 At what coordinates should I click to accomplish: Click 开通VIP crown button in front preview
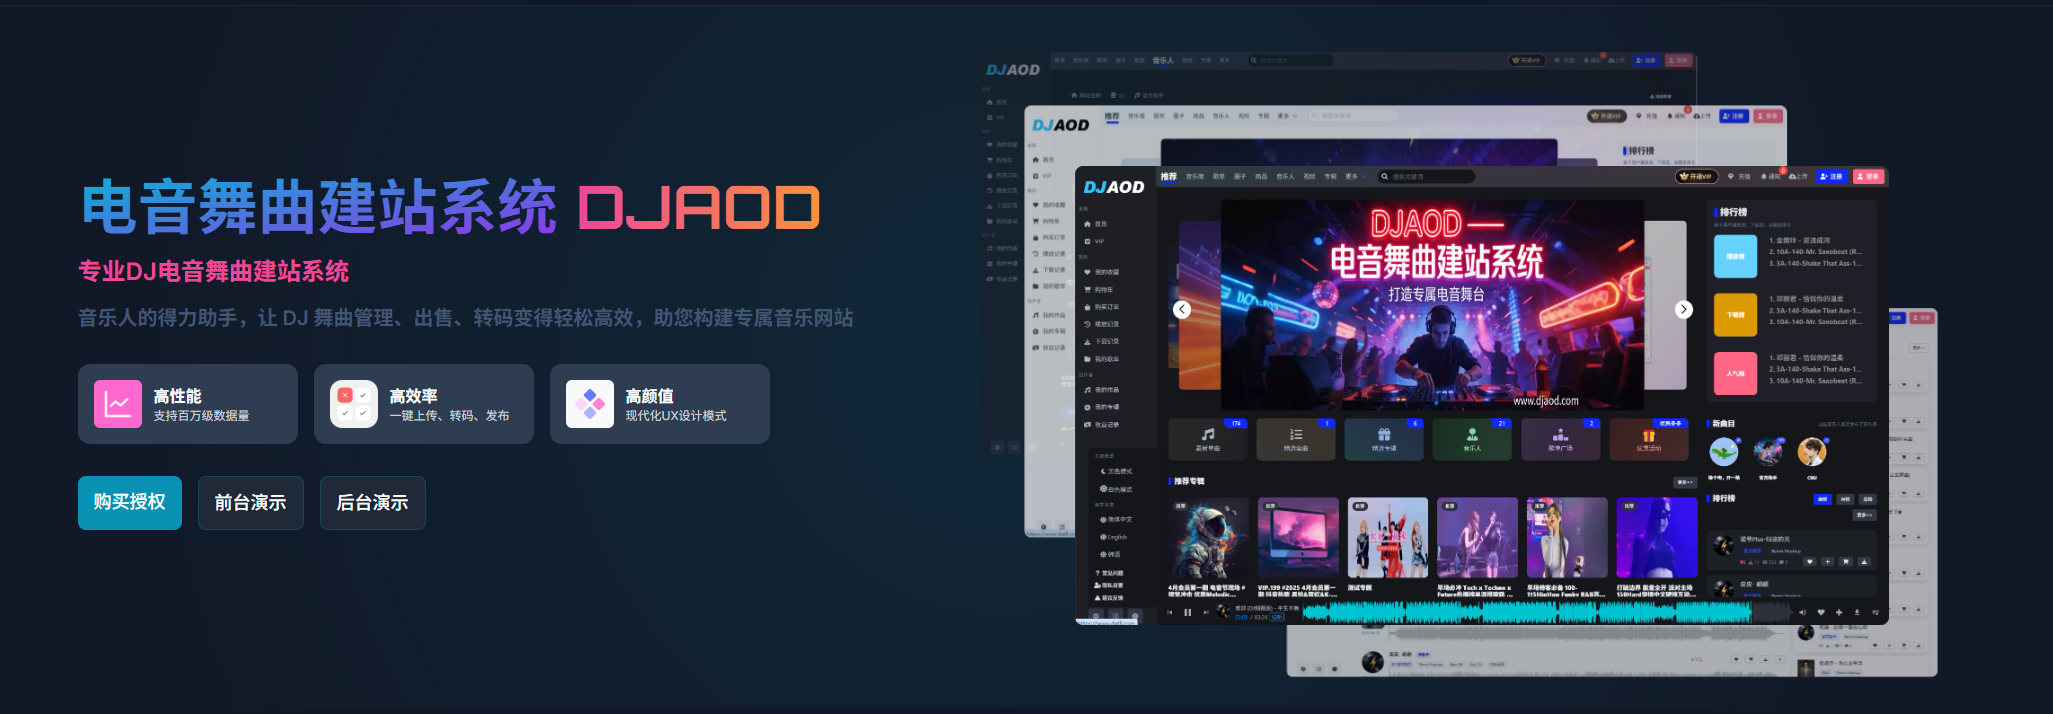(1696, 176)
